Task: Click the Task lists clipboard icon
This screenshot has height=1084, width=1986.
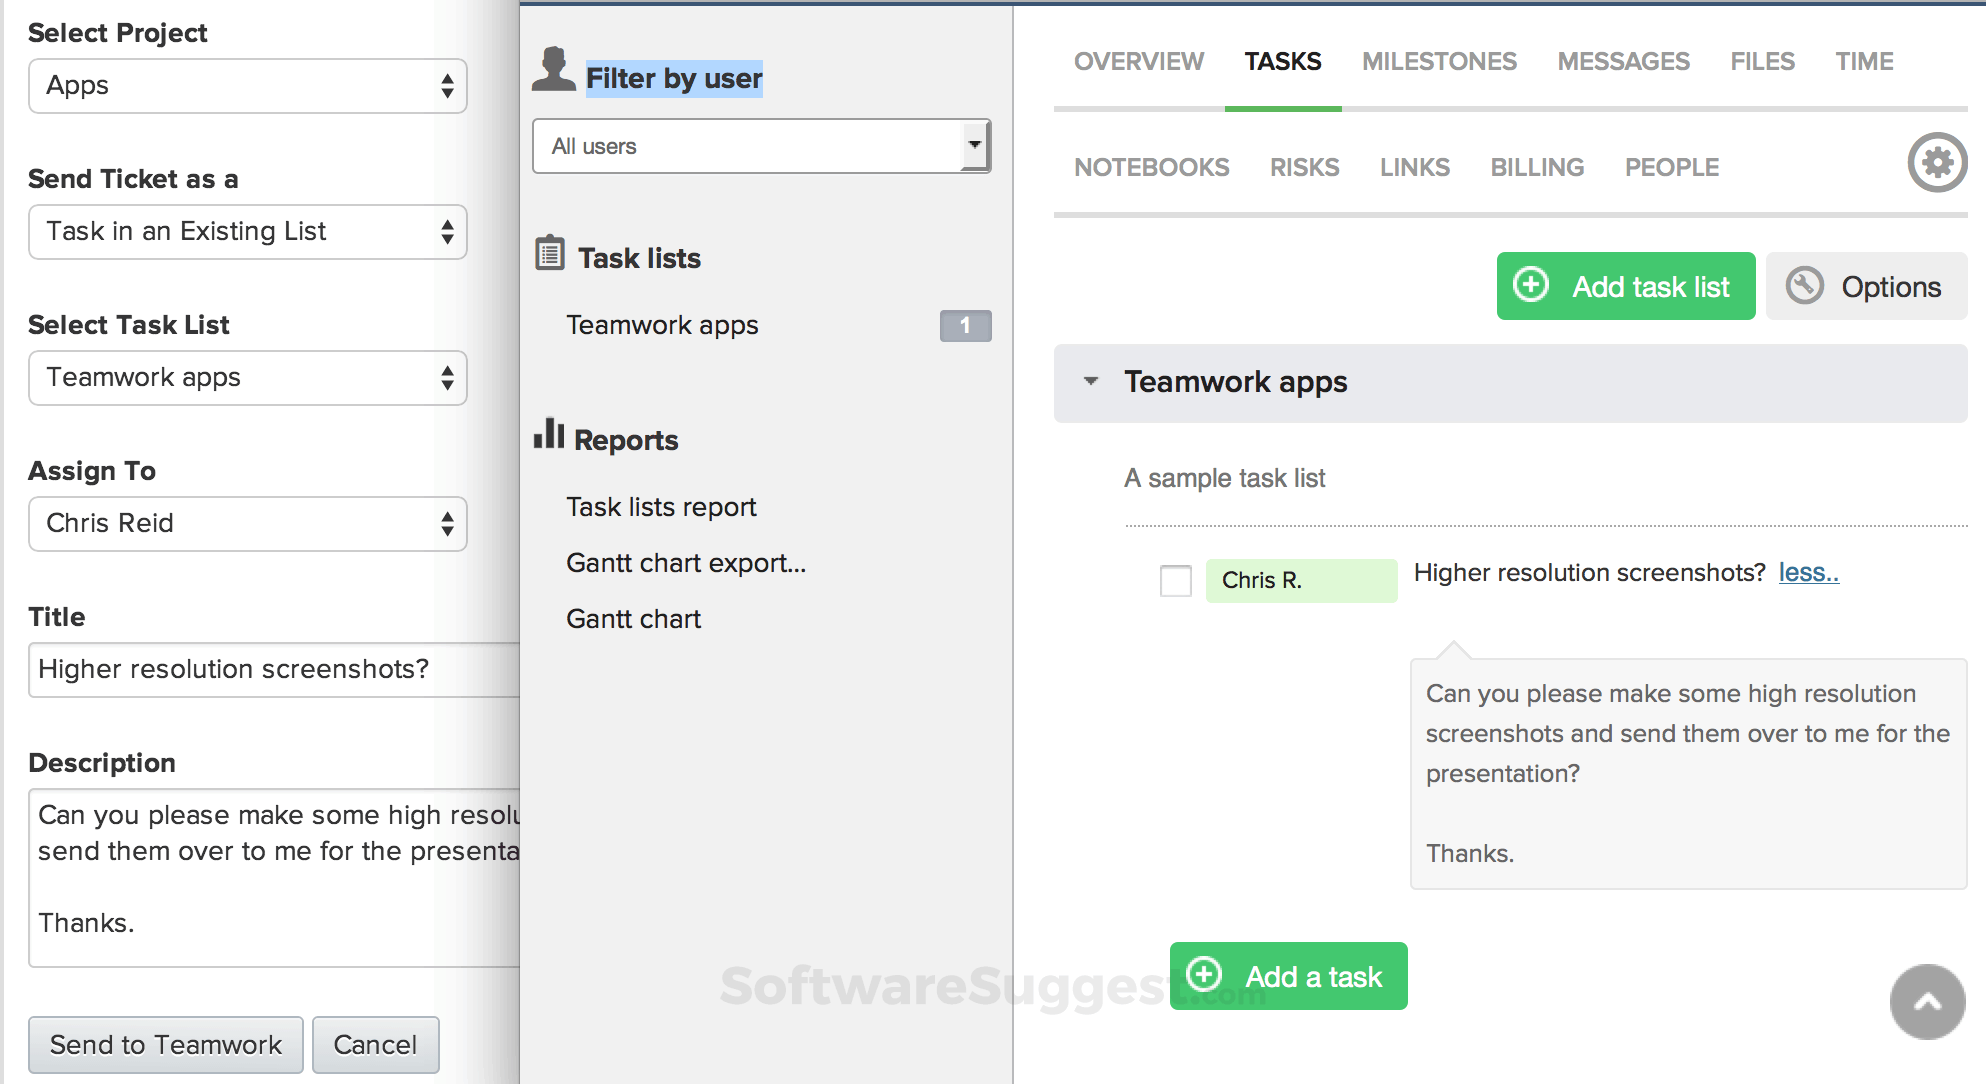Action: (x=550, y=253)
